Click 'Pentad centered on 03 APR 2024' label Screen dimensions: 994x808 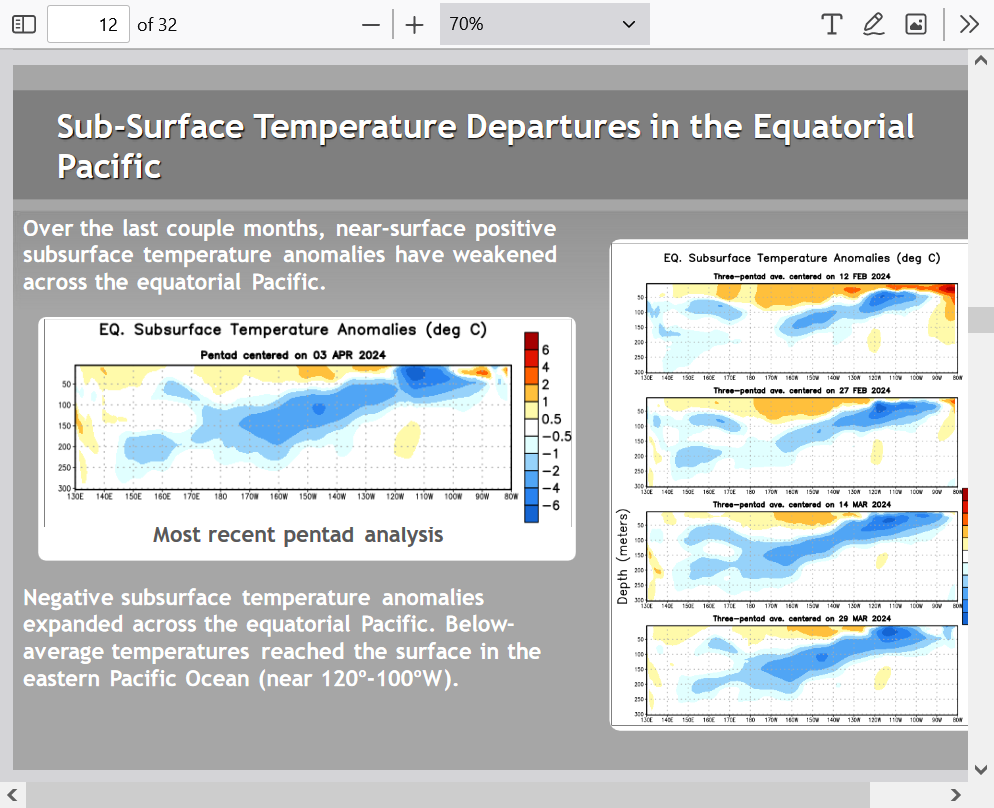click(293, 355)
